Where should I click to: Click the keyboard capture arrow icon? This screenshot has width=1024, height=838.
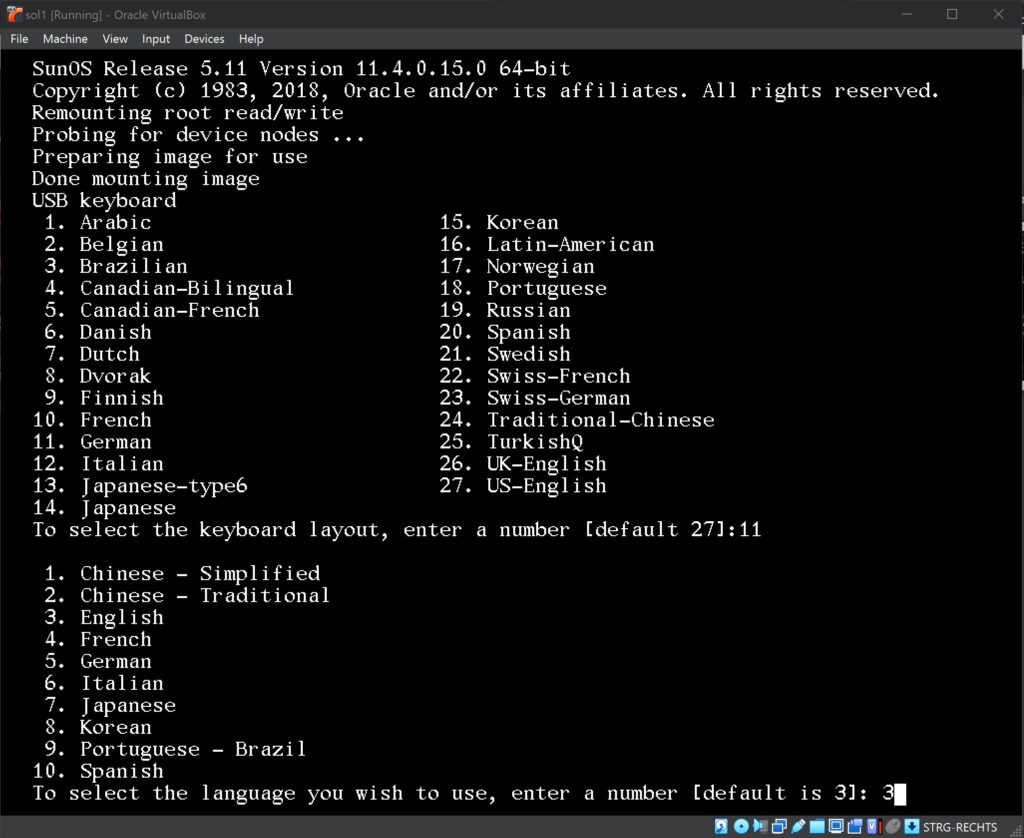(x=912, y=826)
